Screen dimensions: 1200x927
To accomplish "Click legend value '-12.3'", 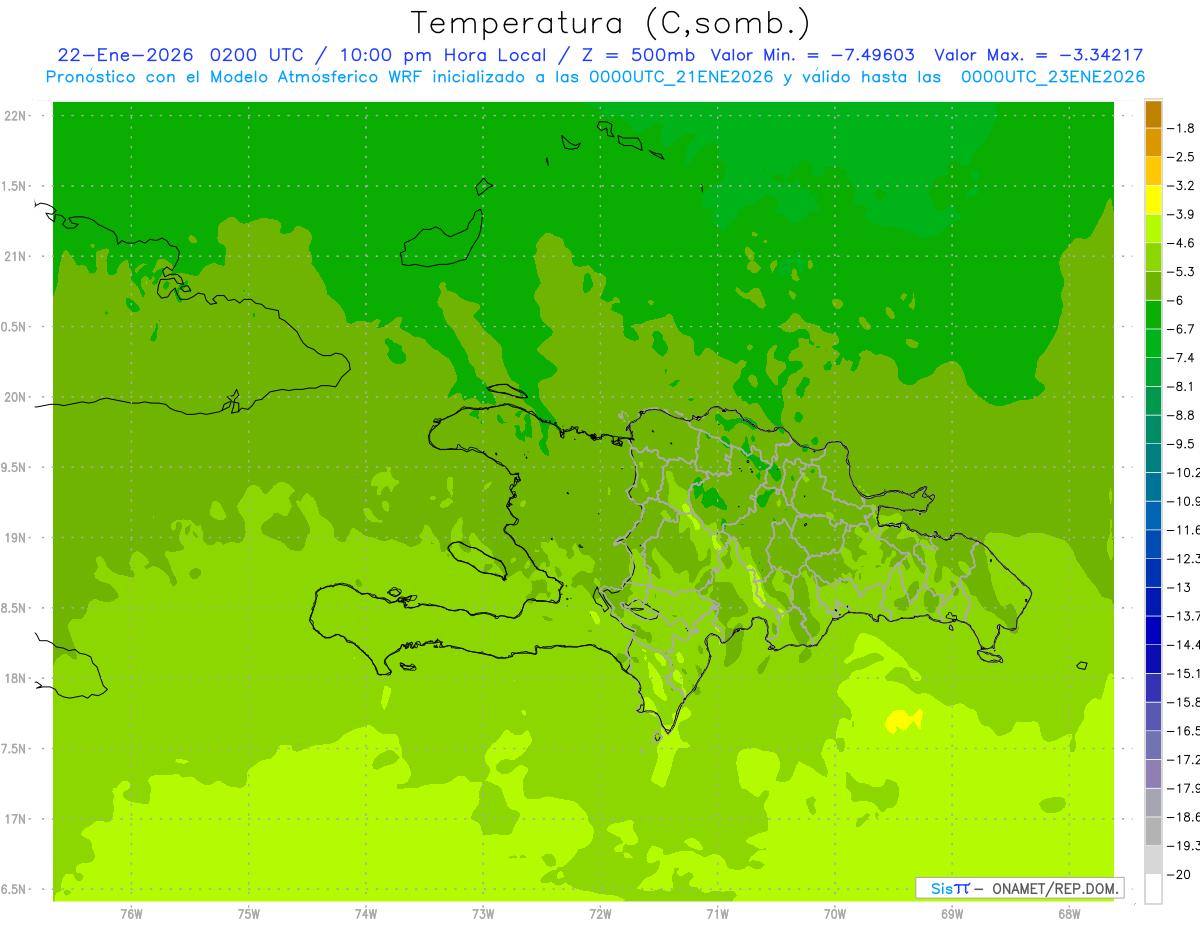I will coord(1184,559).
